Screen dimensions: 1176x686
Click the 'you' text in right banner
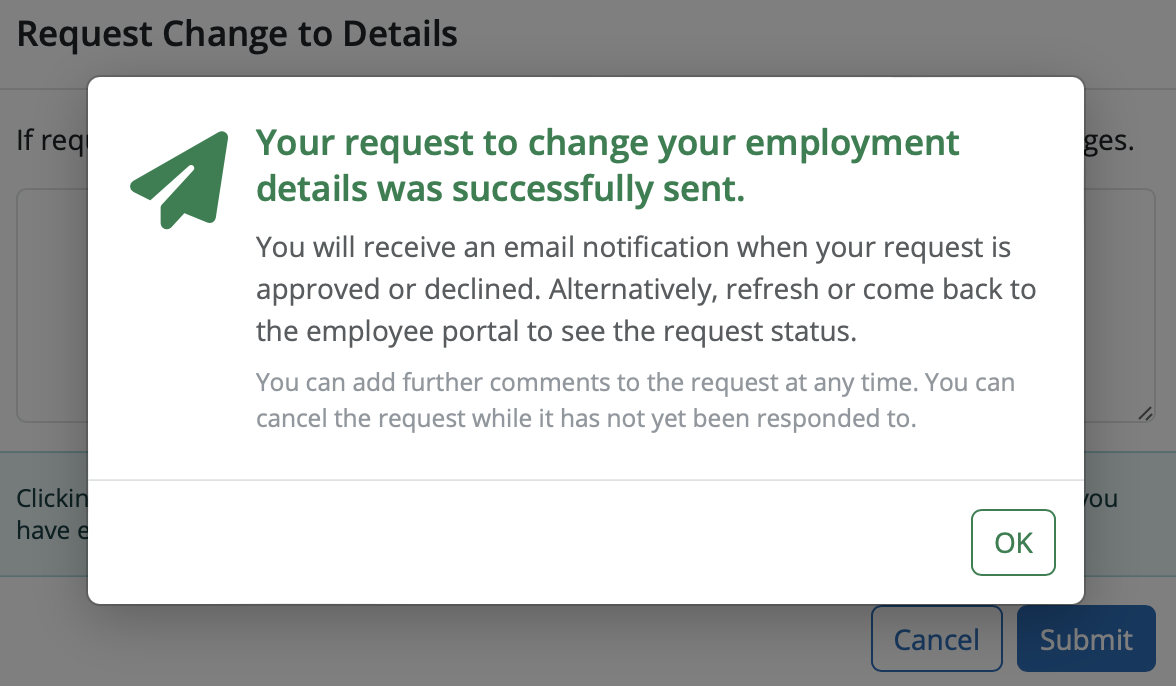[x=1101, y=499]
